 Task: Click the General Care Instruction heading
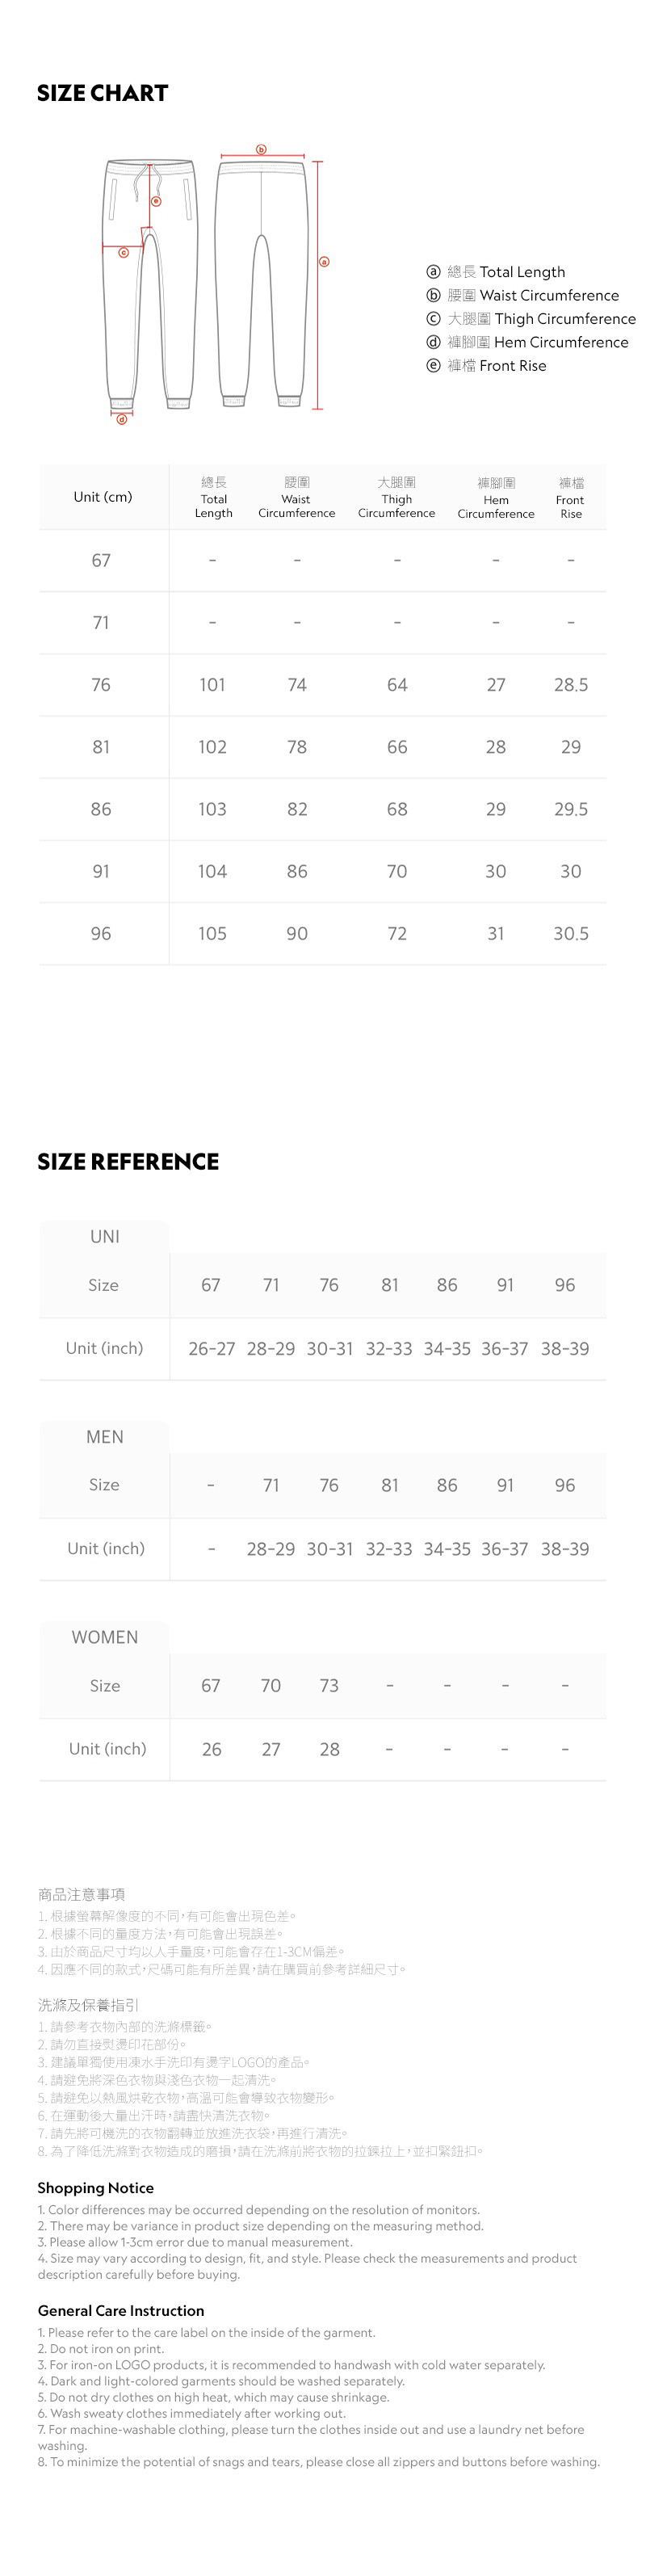(121, 2310)
